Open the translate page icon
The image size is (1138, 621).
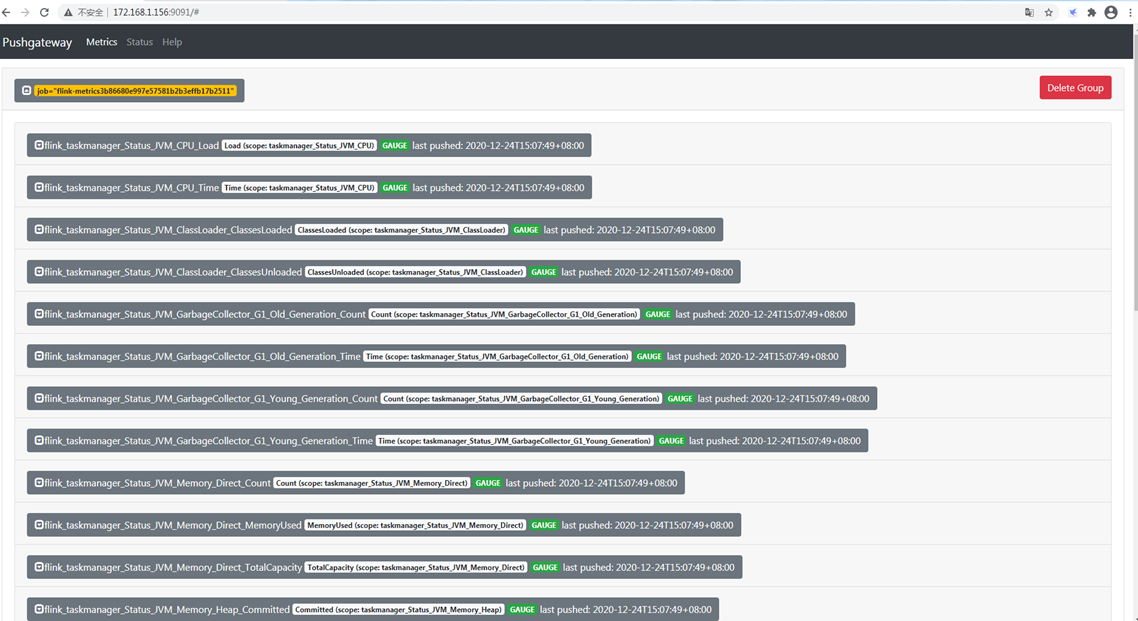1029,12
